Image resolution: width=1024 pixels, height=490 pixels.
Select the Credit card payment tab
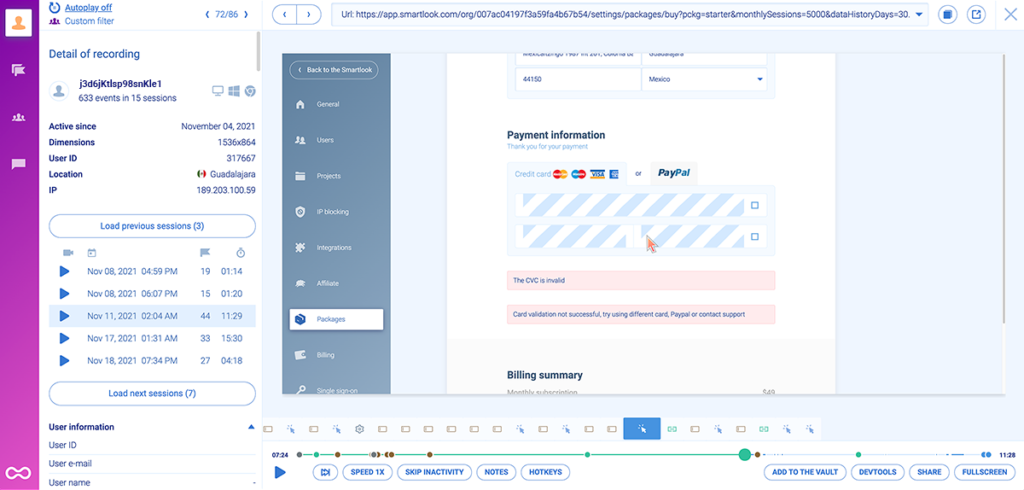coord(567,174)
